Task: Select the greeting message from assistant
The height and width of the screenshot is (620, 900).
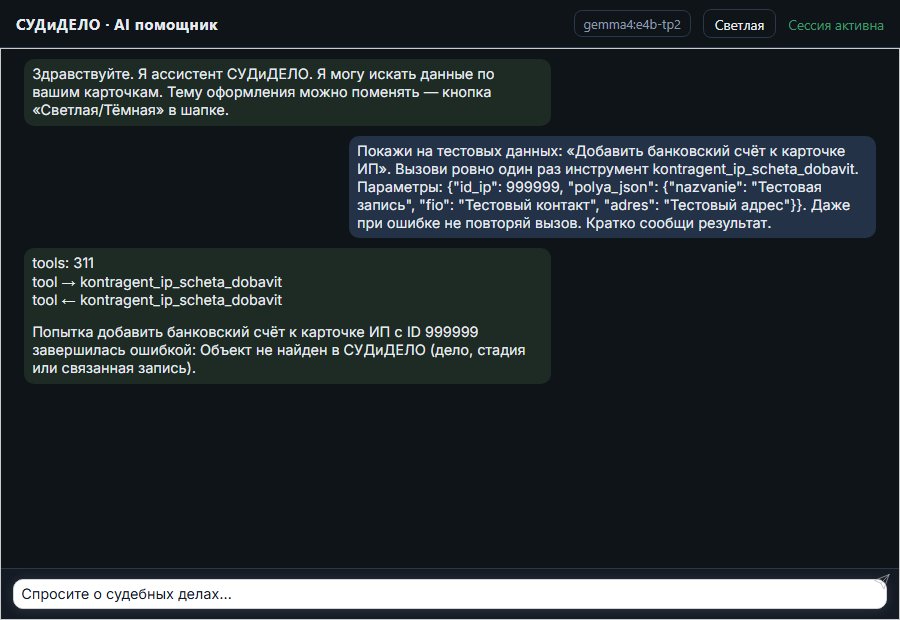Action: point(288,92)
